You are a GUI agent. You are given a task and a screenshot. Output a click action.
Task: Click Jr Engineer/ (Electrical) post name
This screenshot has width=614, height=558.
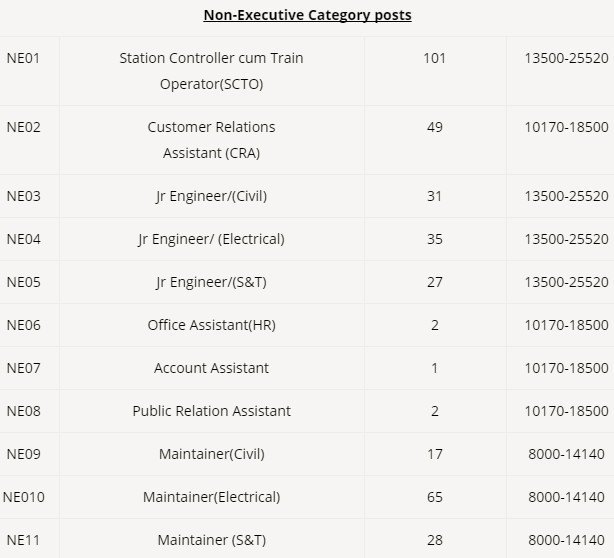[211, 239]
